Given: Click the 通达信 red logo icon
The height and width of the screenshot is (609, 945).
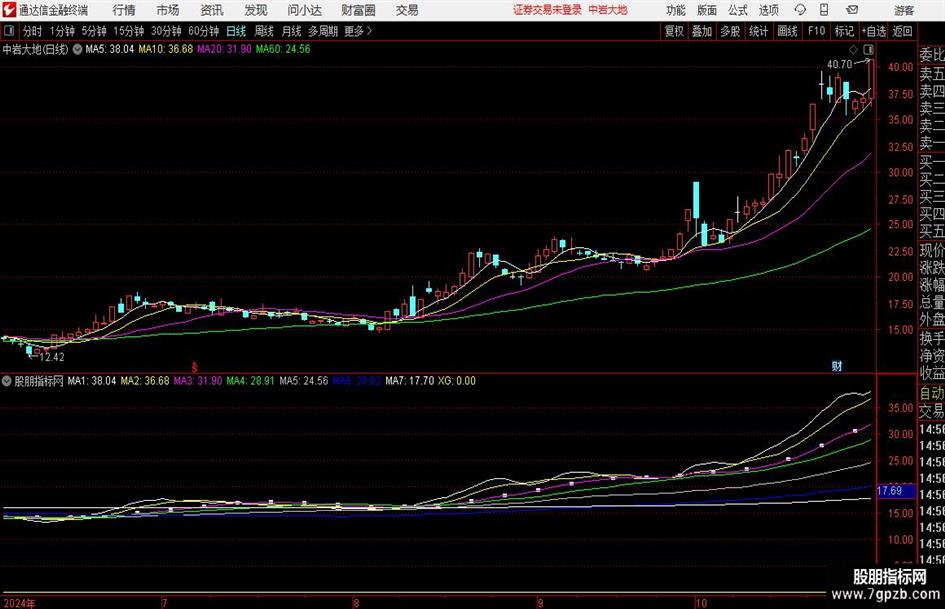Looking at the screenshot, I should pos(9,10).
